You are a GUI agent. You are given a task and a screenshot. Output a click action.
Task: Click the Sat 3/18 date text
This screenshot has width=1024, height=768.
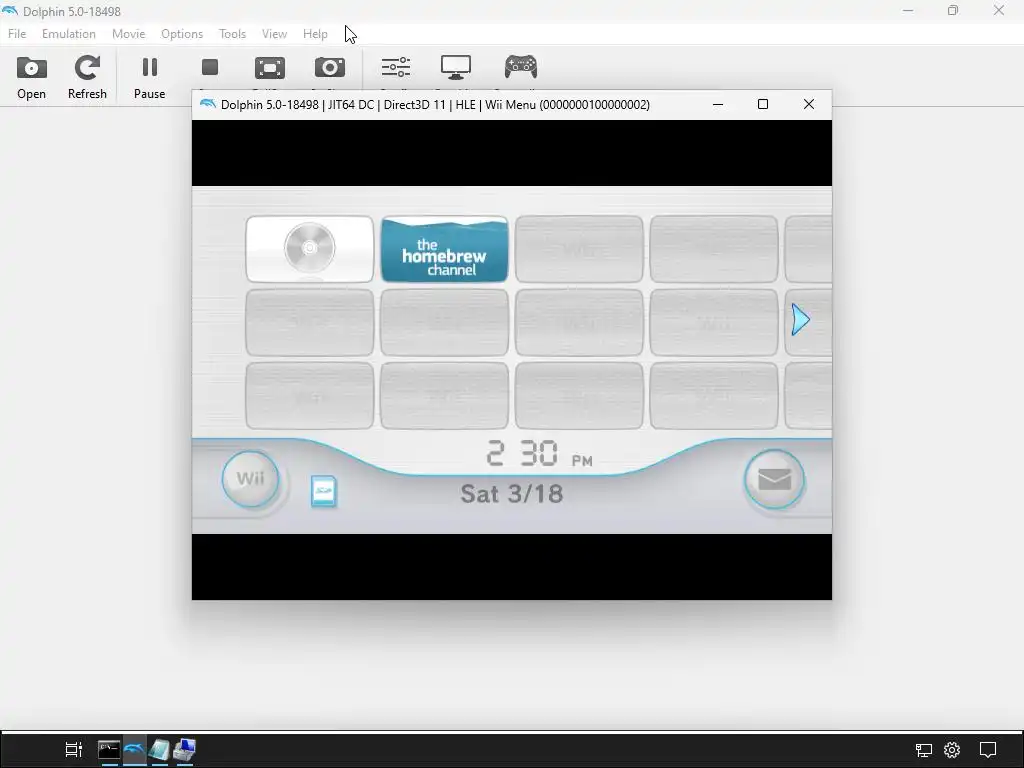coord(511,494)
